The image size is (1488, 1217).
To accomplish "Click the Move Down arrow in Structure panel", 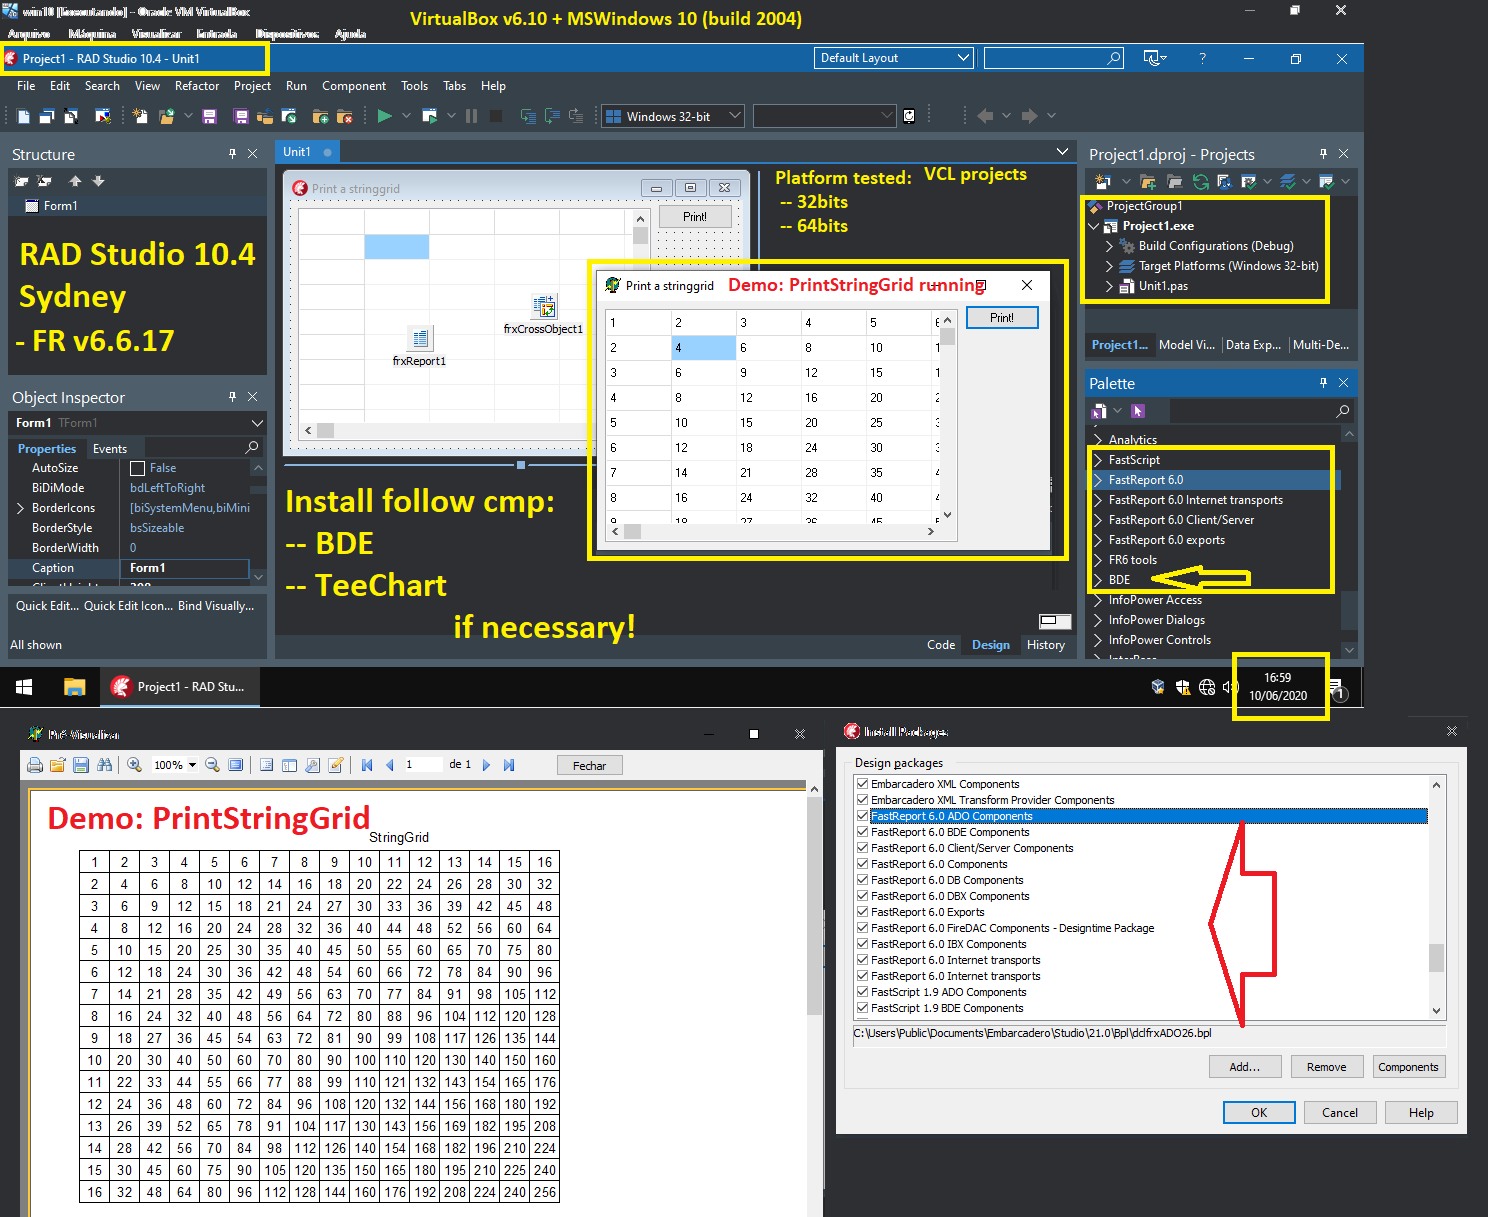I will 98,181.
